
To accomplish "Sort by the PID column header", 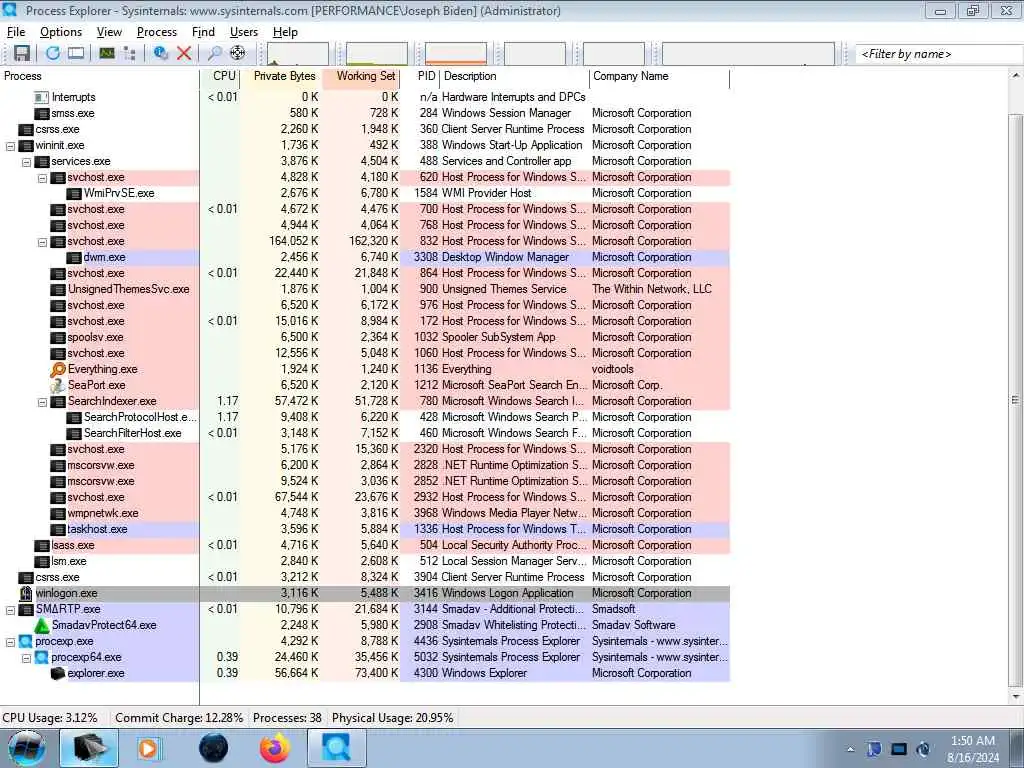I will 419,76.
